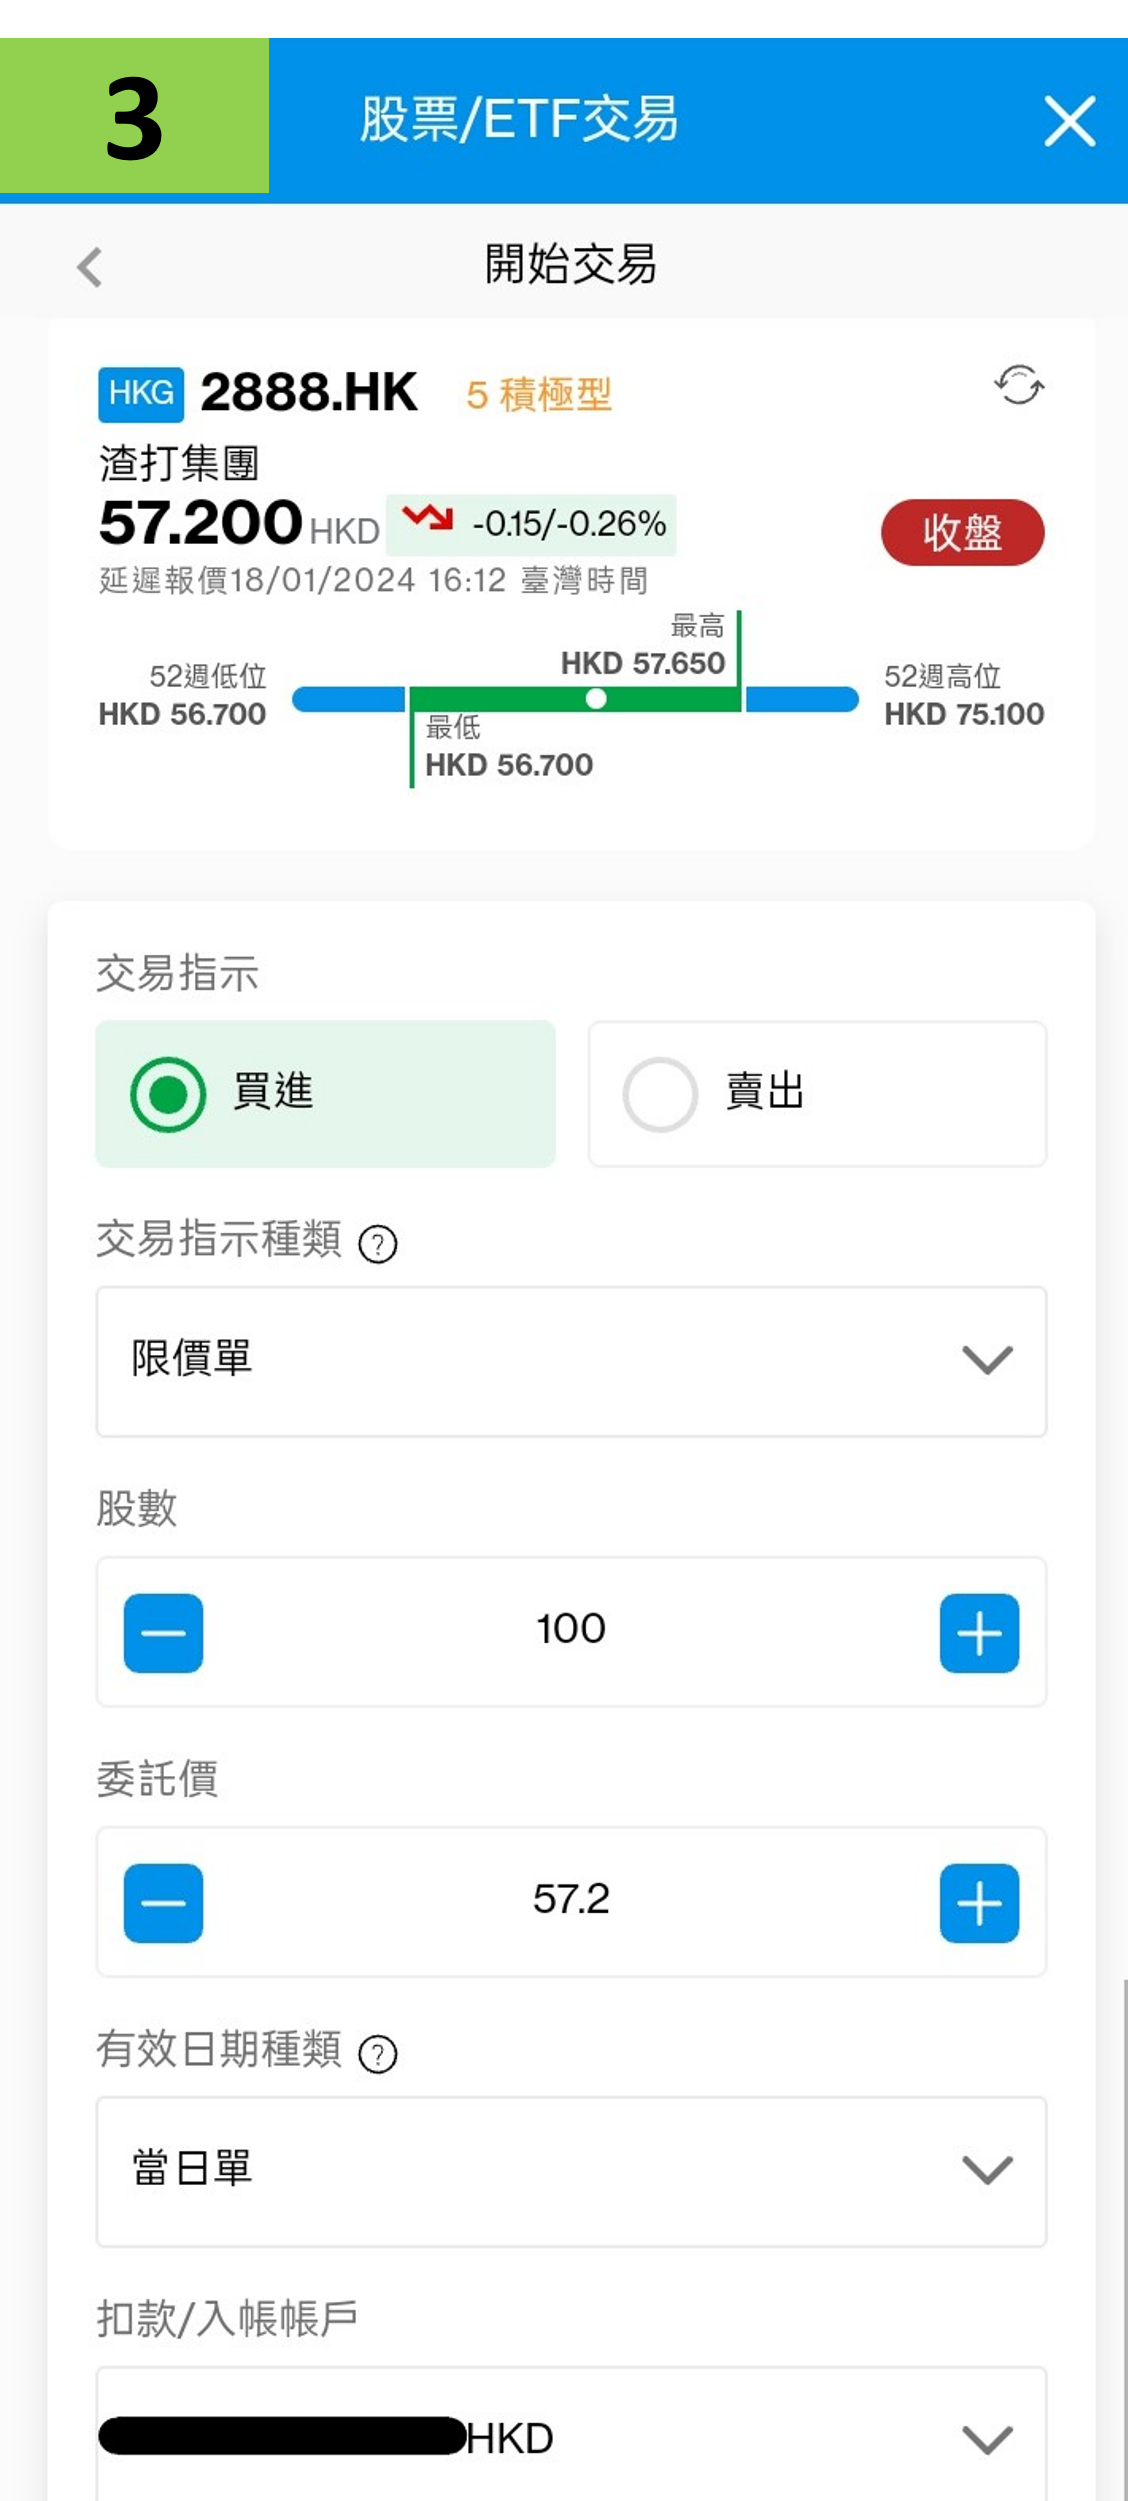Expand the 當日單 validity dropdown
The width and height of the screenshot is (1128, 2501).
571,2171
